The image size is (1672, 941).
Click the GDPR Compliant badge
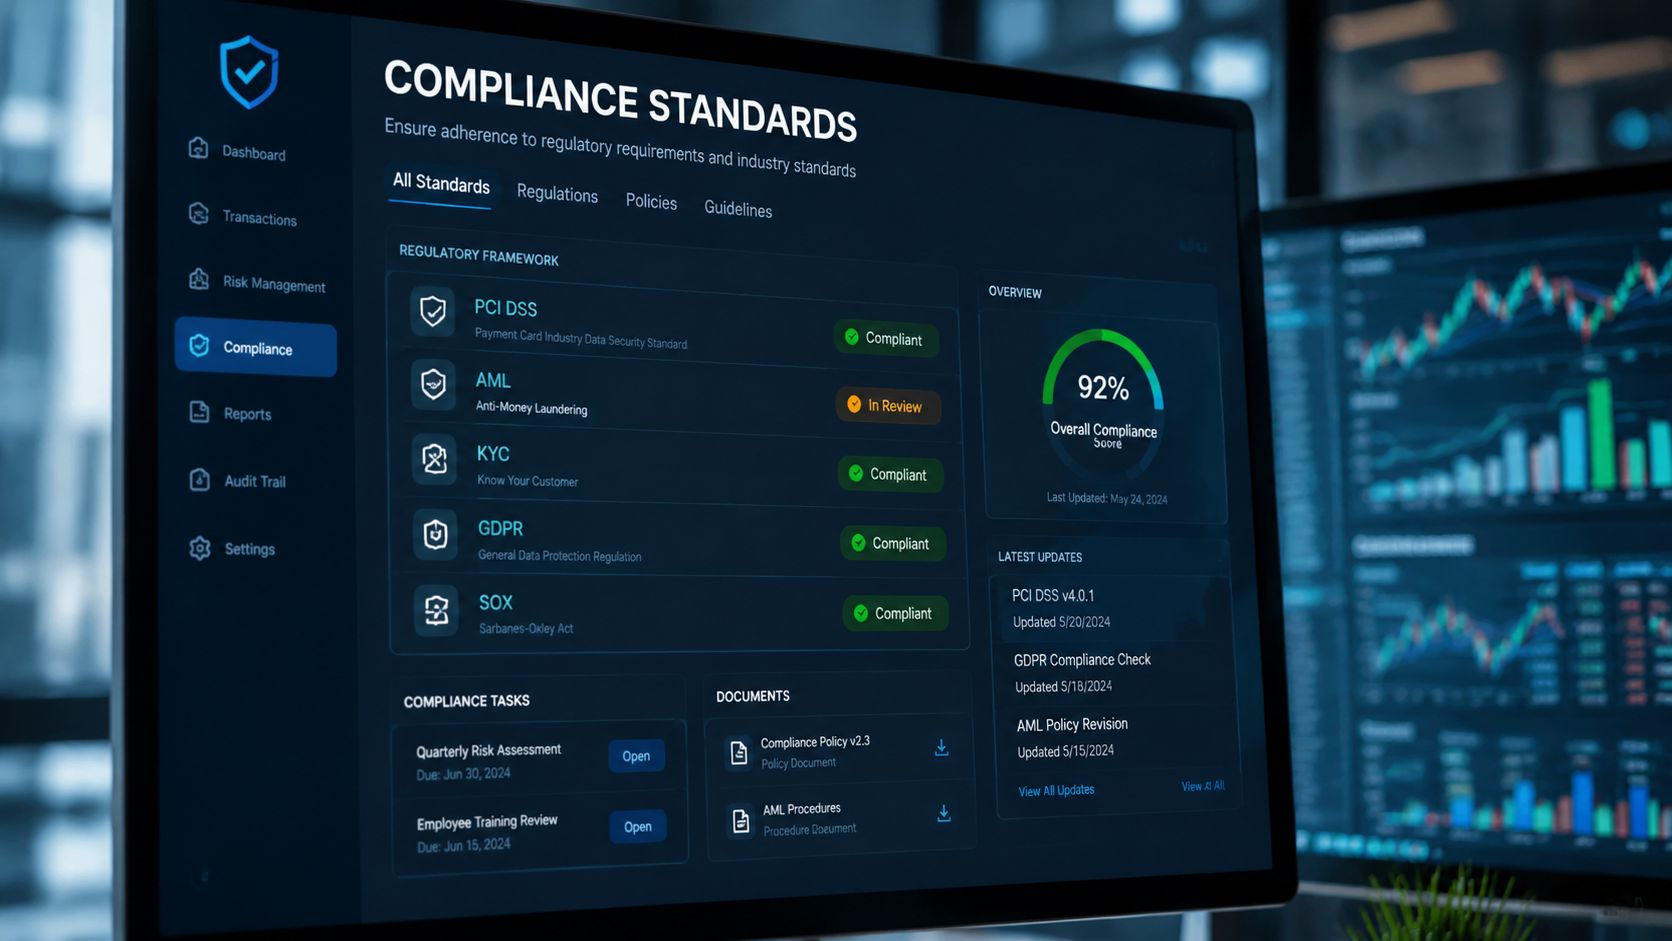[892, 543]
